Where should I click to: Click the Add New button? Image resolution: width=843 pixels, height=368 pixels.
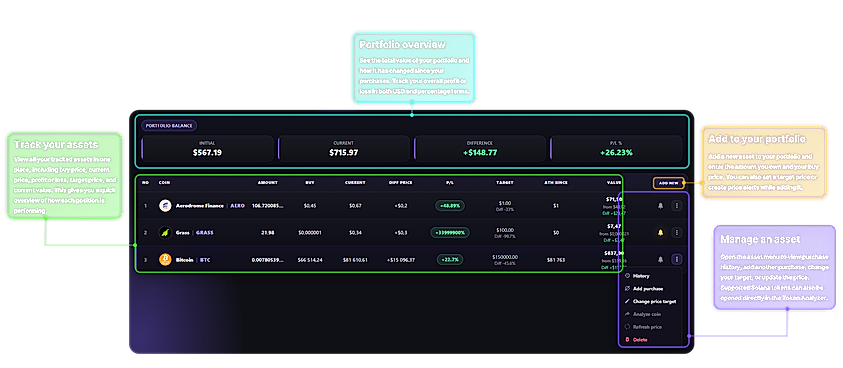(669, 183)
